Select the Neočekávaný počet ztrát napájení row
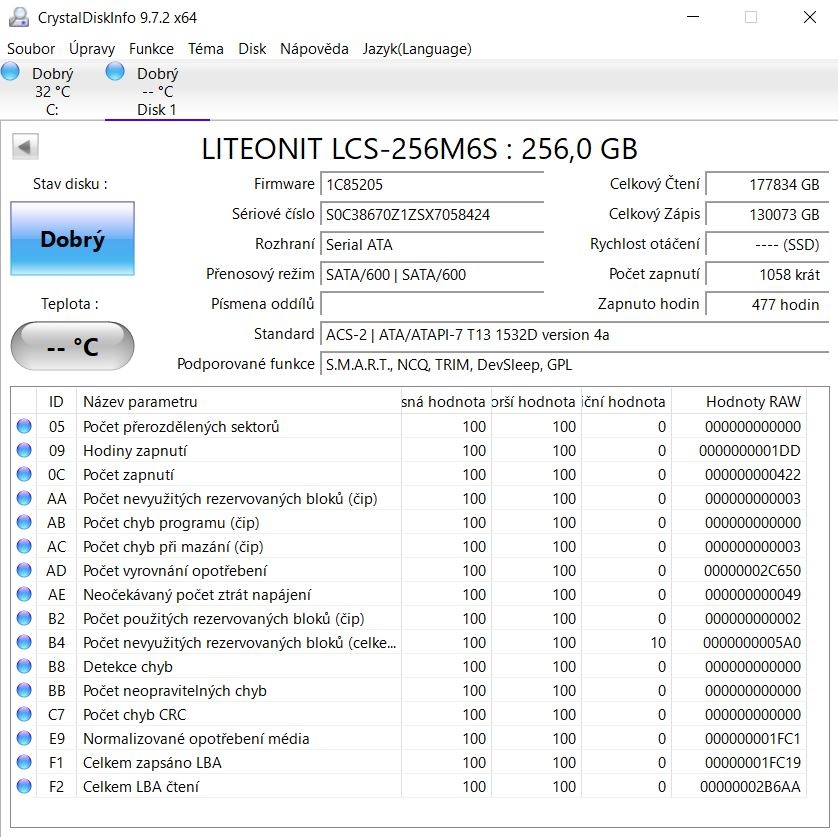The image size is (838, 837). tap(409, 594)
